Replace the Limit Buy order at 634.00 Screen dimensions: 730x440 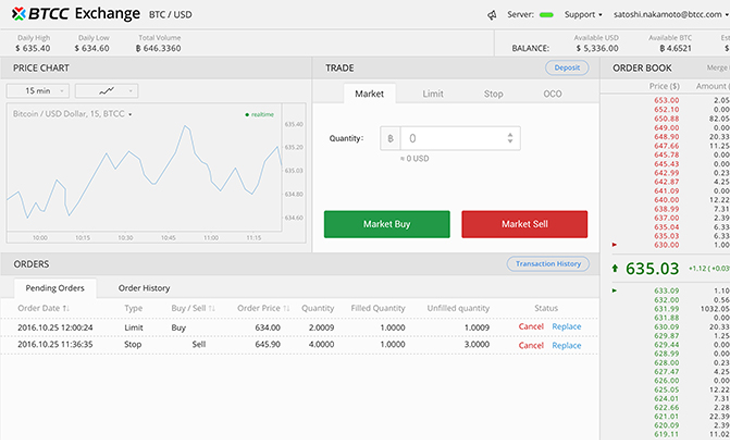coord(567,327)
